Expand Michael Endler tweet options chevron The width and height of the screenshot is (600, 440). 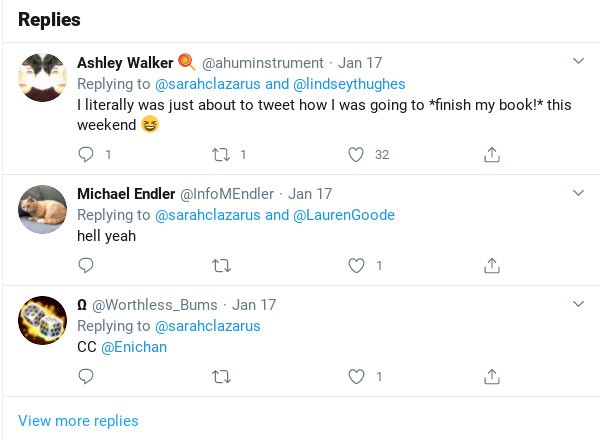click(x=578, y=192)
